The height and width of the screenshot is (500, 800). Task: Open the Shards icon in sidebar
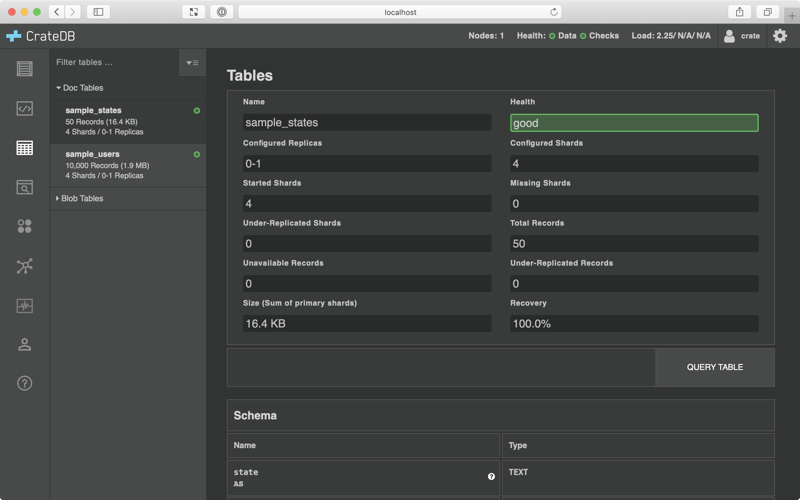click(x=24, y=226)
